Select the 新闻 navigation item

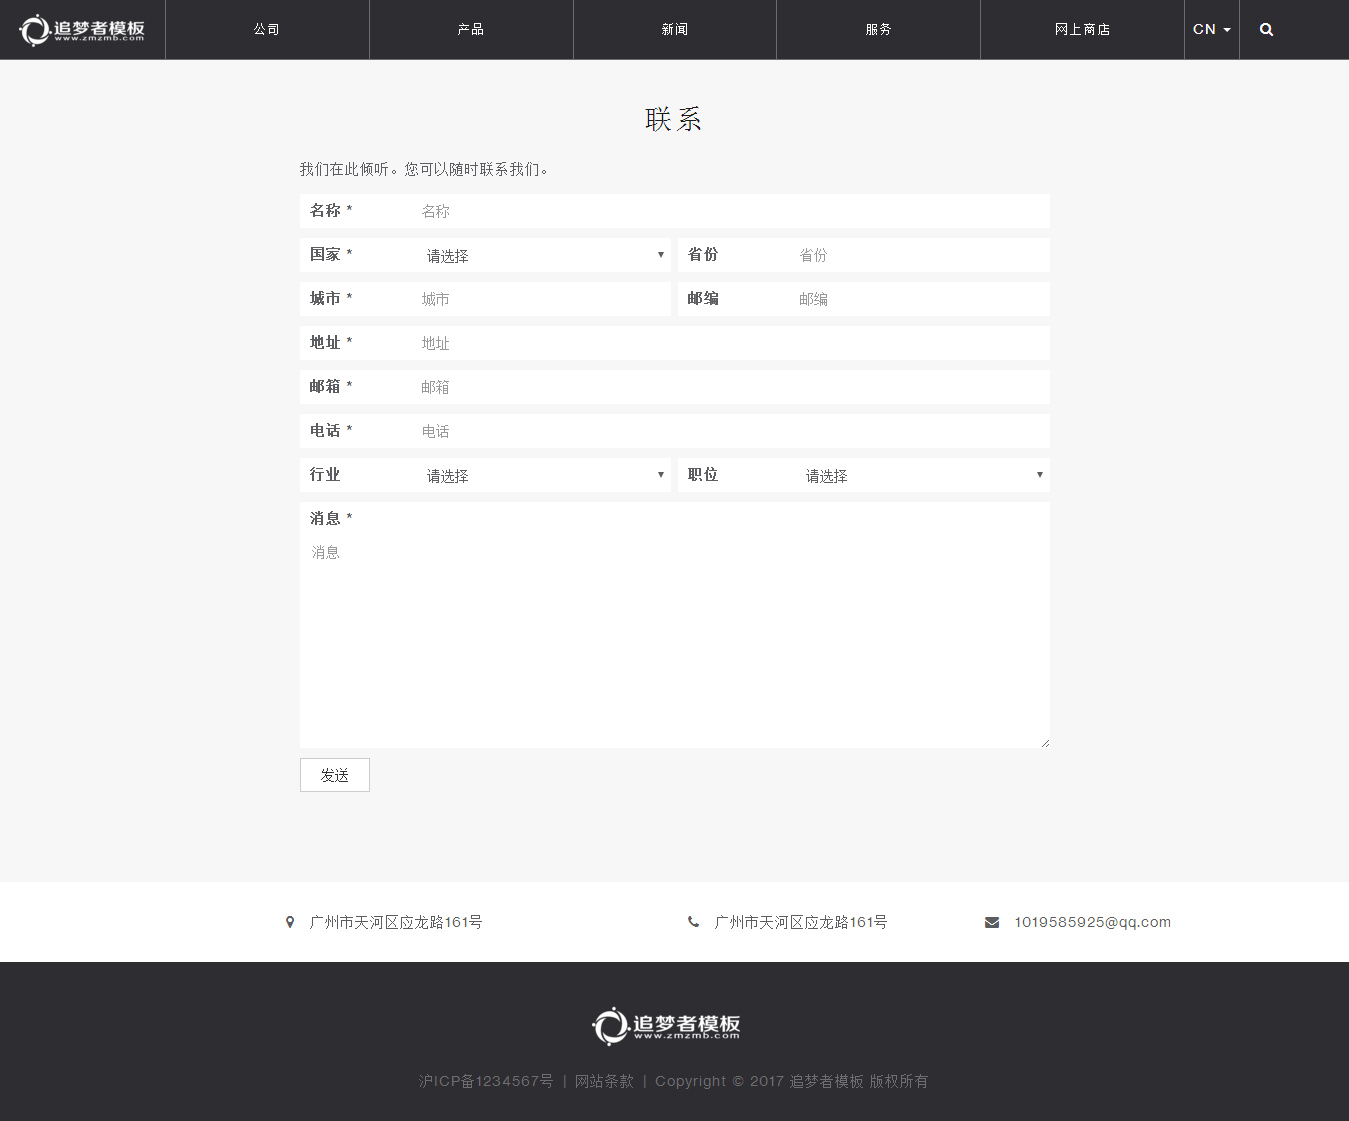(x=675, y=30)
